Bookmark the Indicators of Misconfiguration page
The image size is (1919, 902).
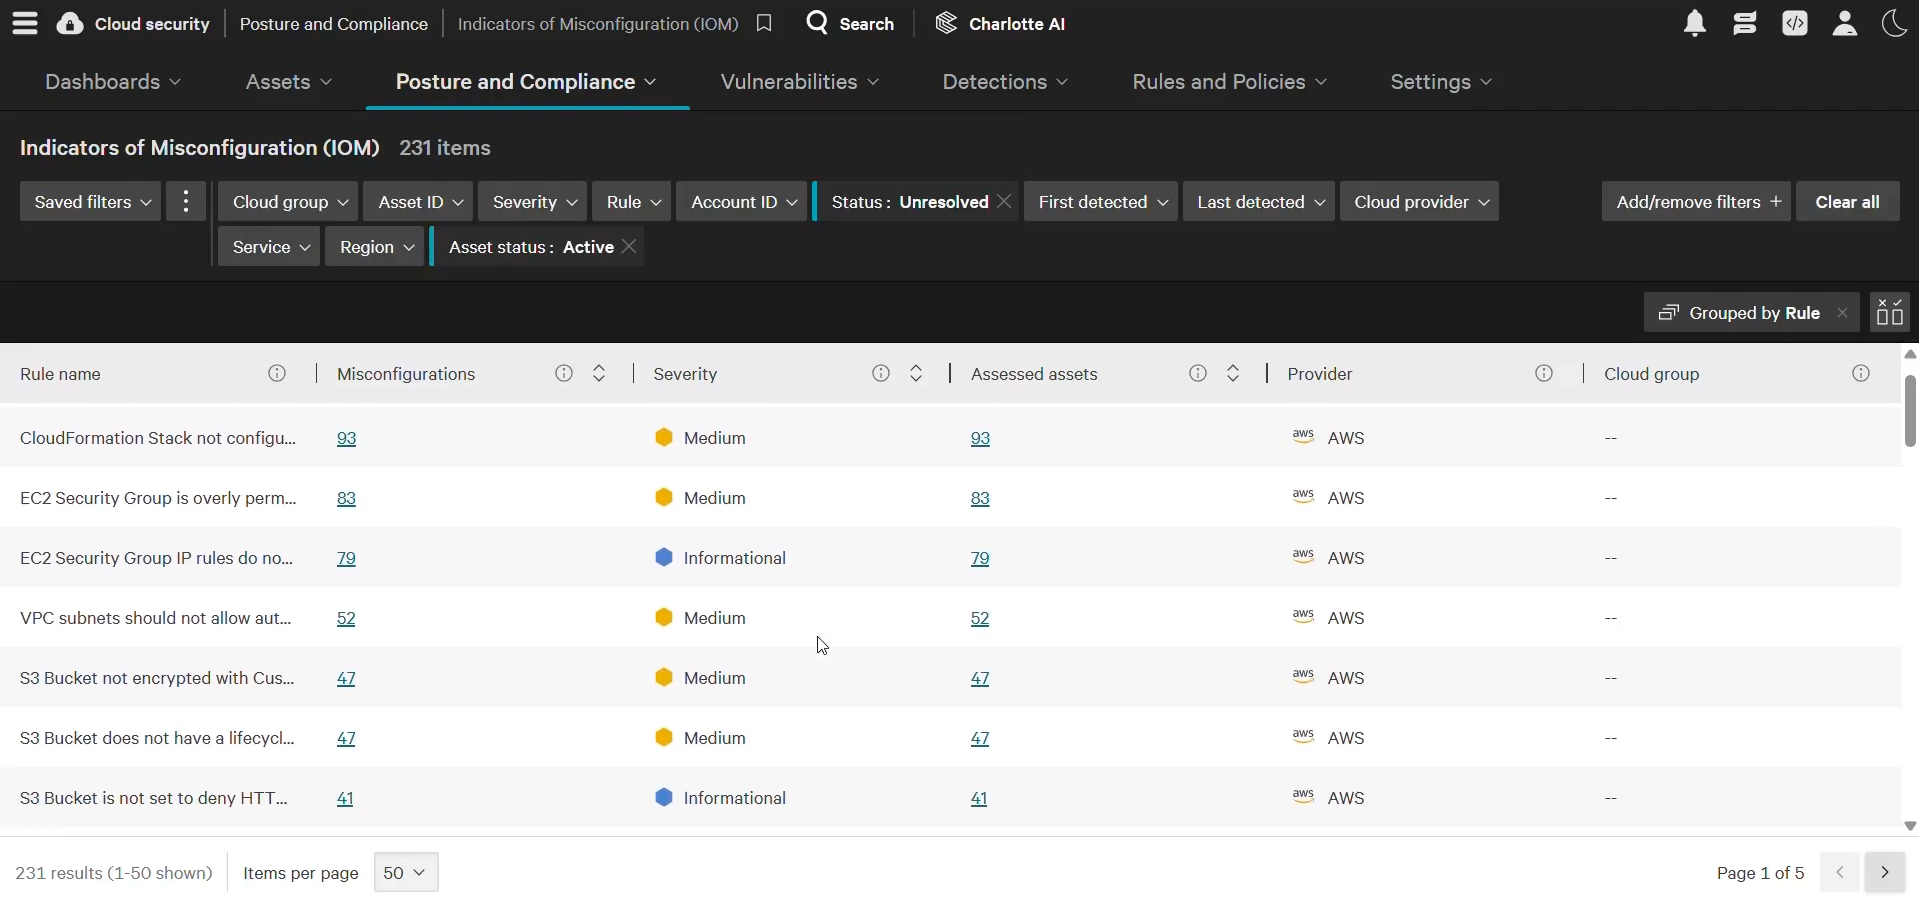[x=764, y=23]
